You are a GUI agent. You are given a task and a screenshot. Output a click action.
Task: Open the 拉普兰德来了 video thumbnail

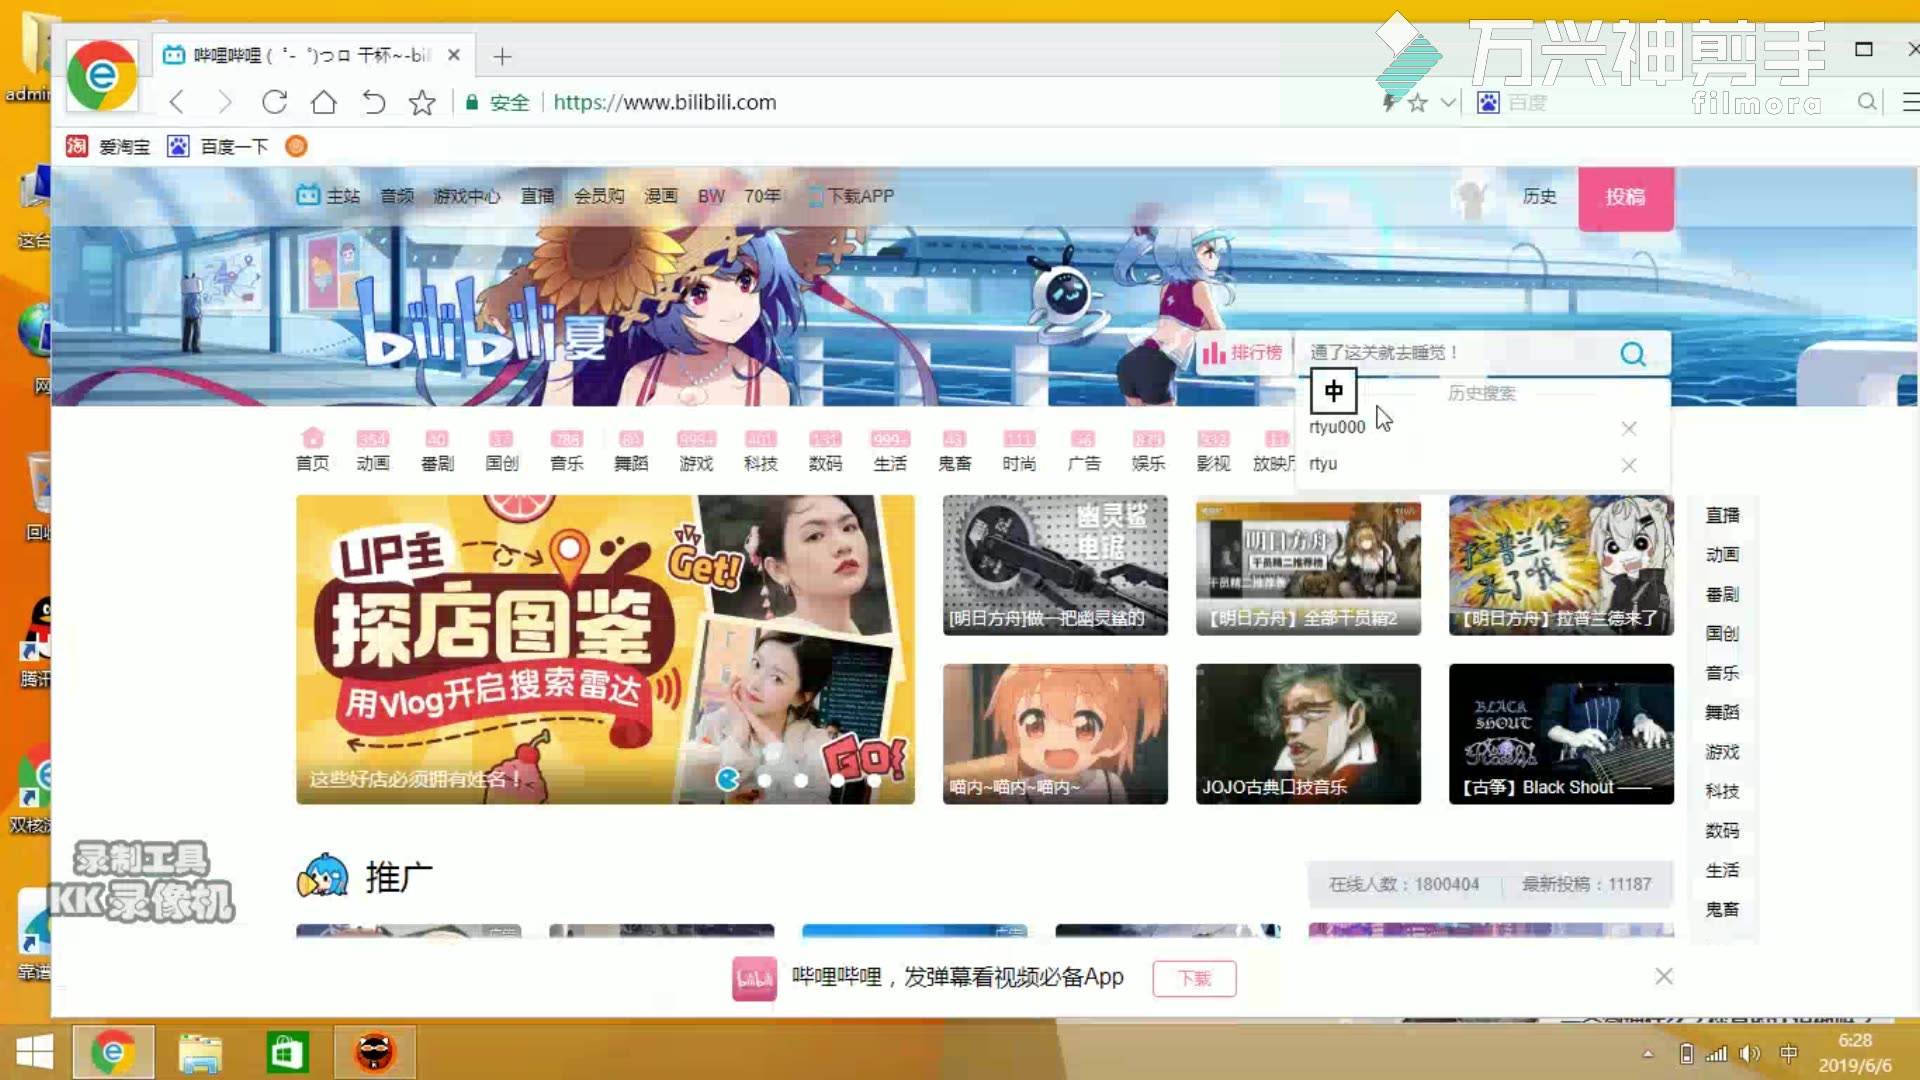1561,565
